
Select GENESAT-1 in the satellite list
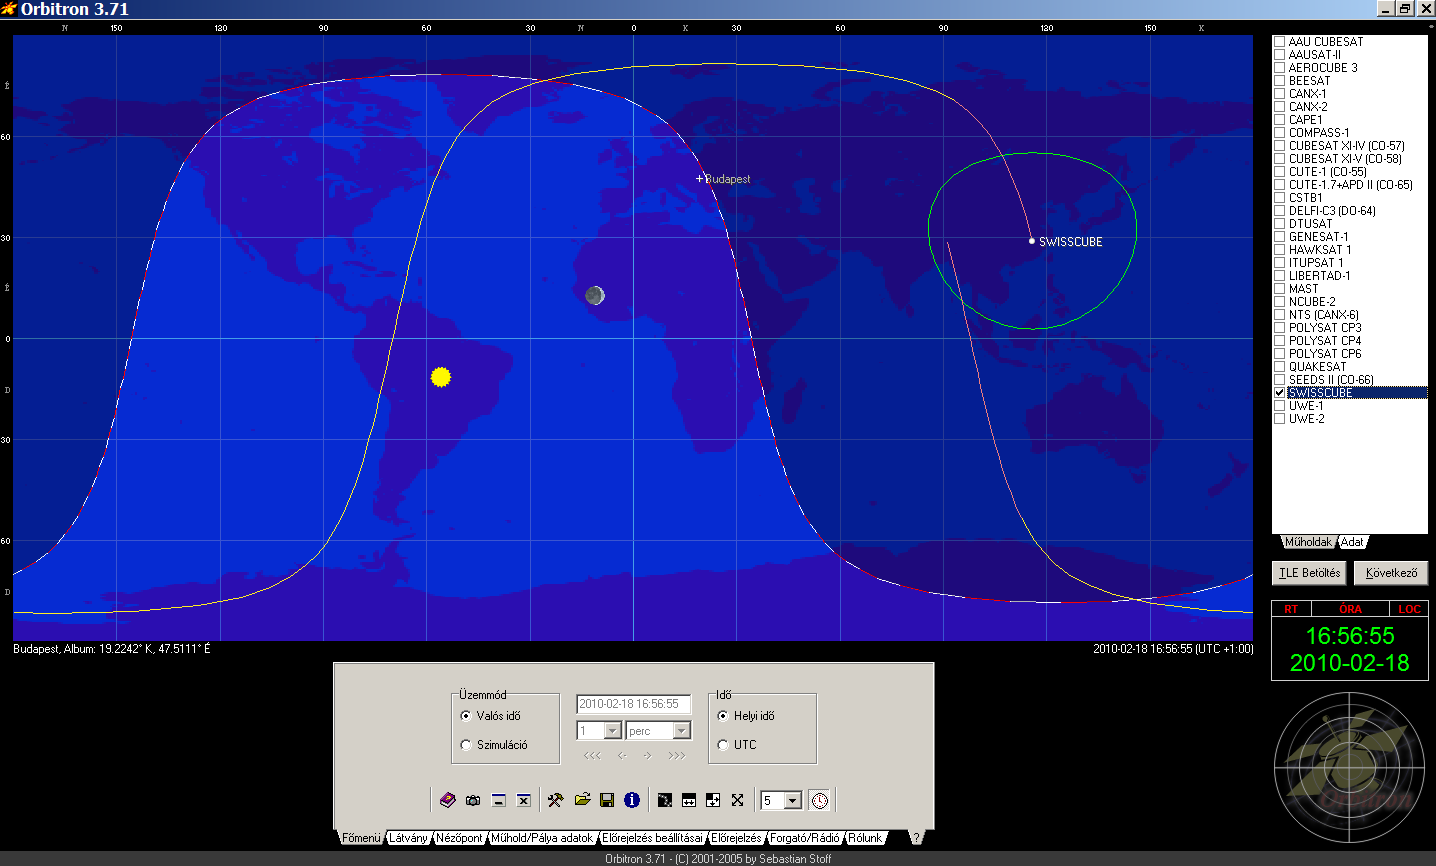(x=1318, y=237)
